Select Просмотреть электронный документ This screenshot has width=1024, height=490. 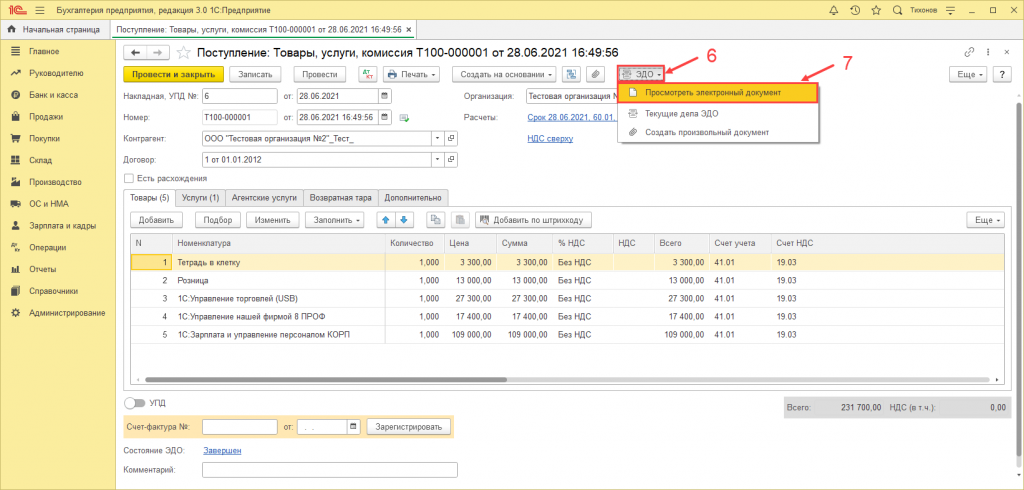718,93
